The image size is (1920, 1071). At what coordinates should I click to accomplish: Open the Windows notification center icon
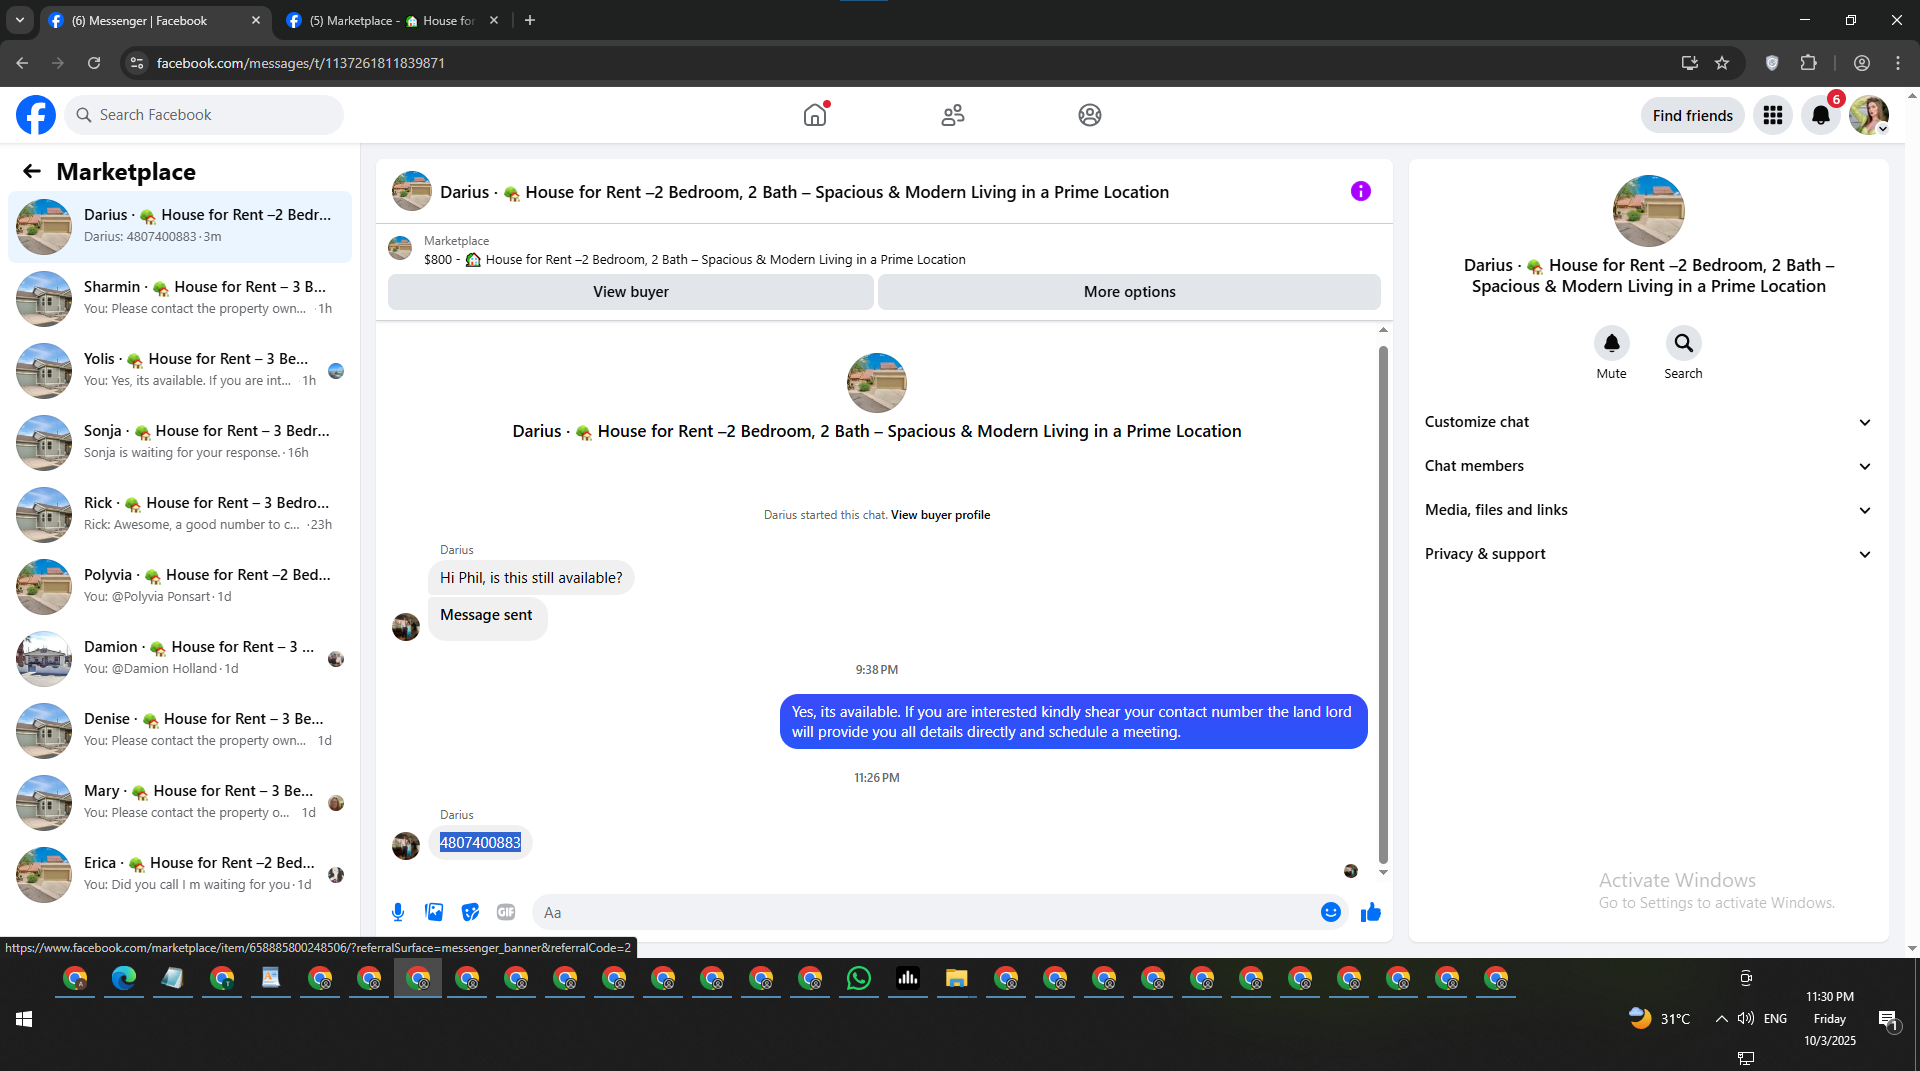point(1888,1019)
